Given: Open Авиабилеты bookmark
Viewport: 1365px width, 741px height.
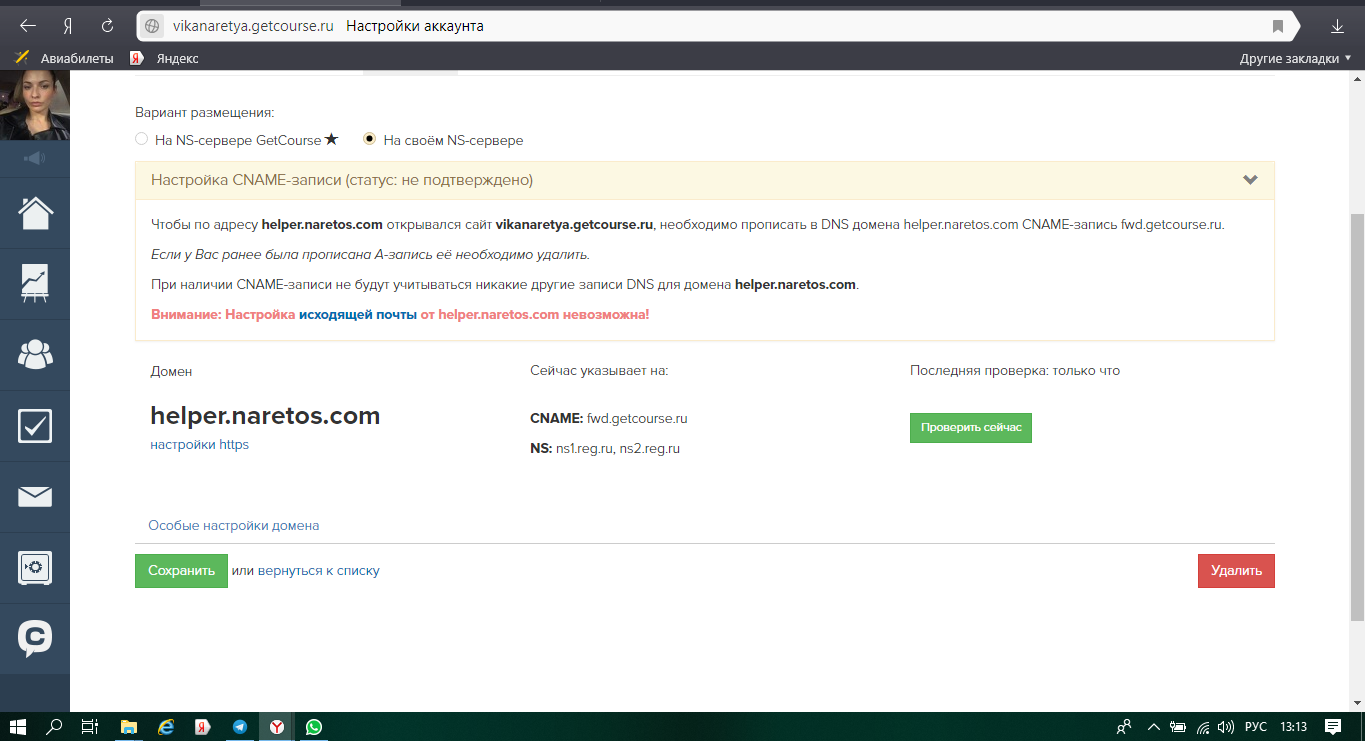Looking at the screenshot, I should click(65, 58).
